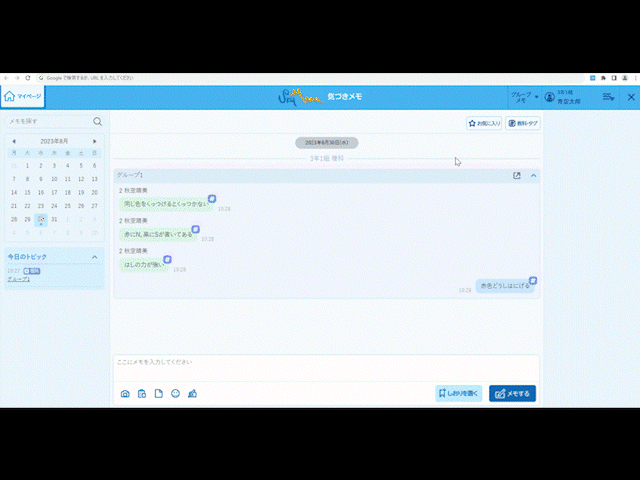Open the グループ1 topic link

[18, 279]
